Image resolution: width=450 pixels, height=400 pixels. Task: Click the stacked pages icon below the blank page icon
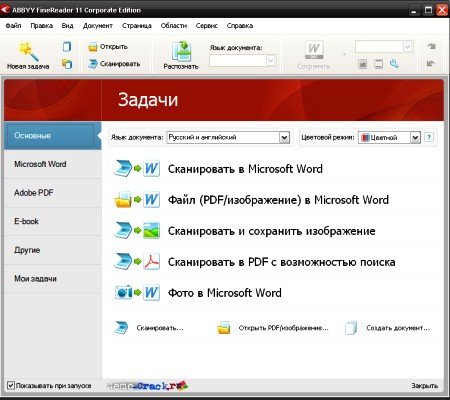coord(67,63)
